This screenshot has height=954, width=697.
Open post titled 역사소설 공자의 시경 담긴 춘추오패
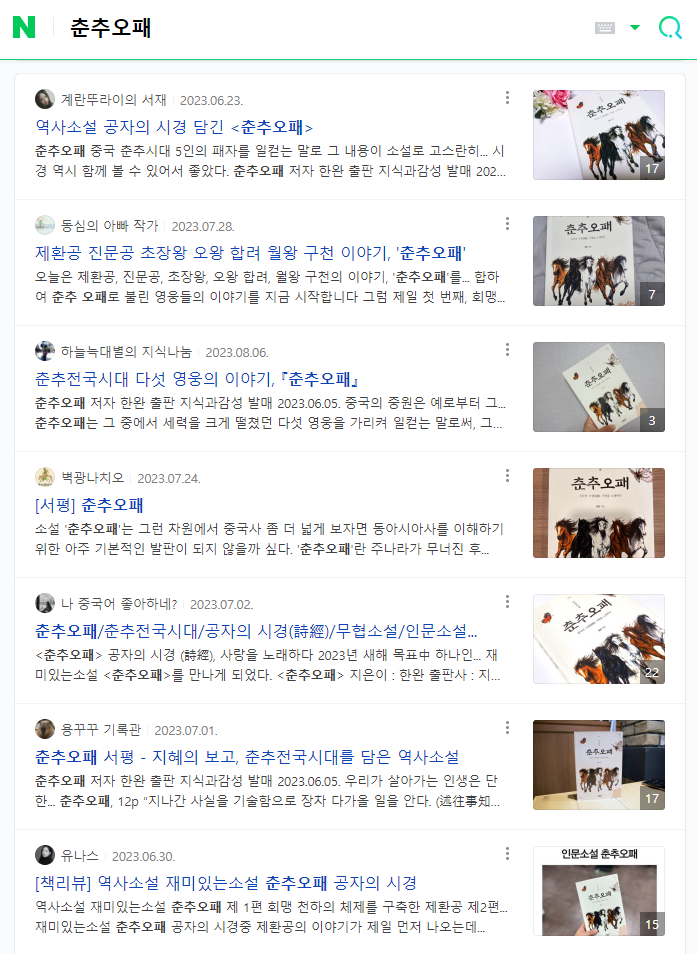(x=174, y=127)
